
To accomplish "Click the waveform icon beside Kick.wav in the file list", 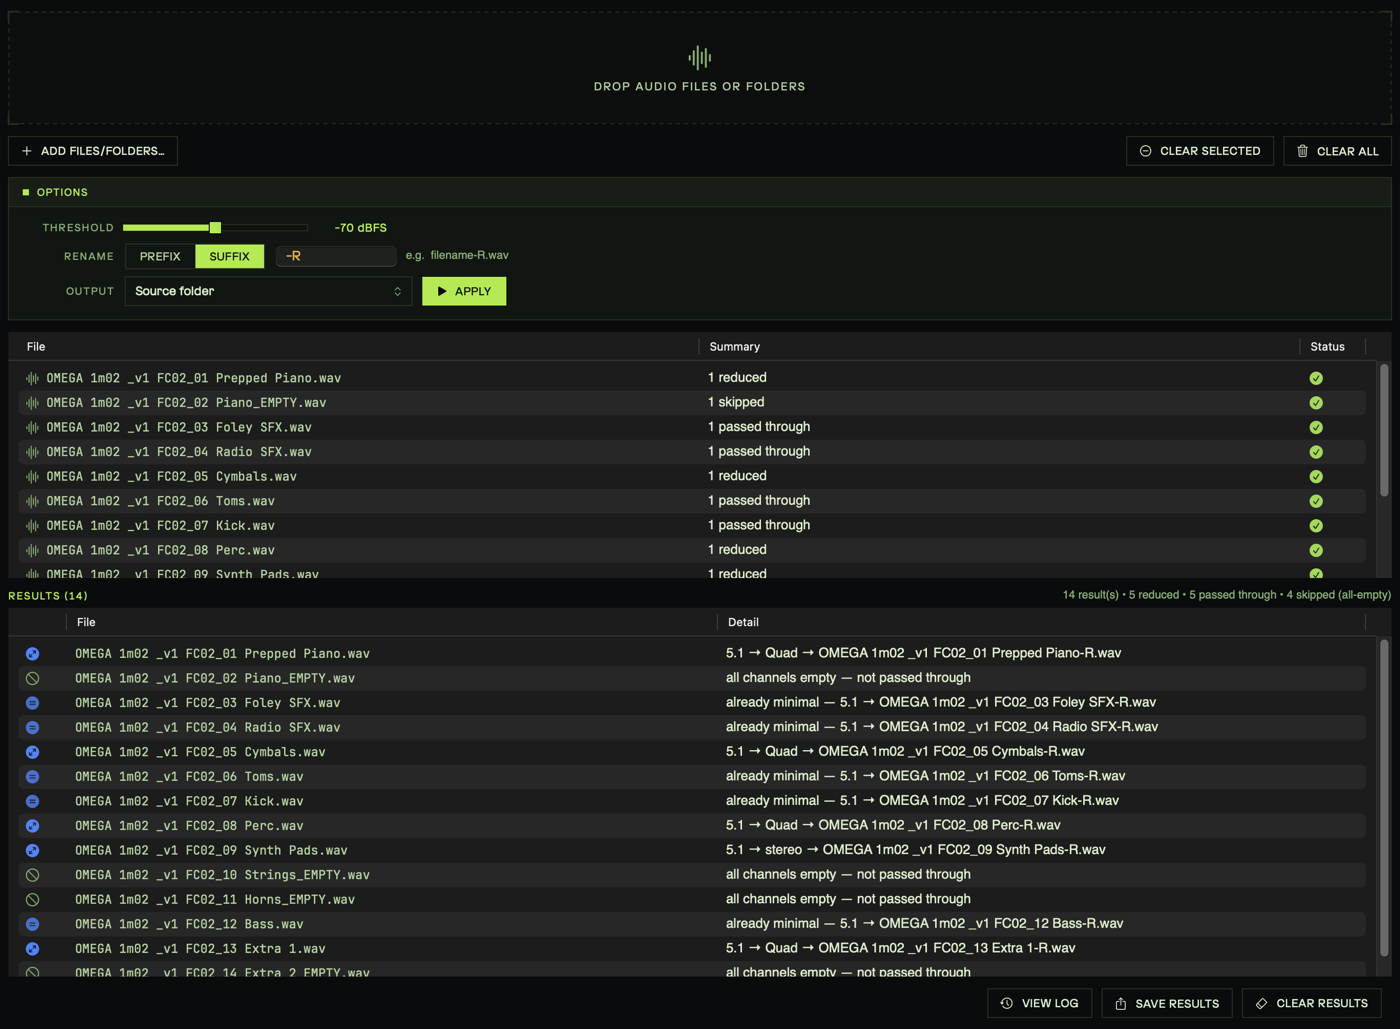I will pyautogui.click(x=33, y=525).
